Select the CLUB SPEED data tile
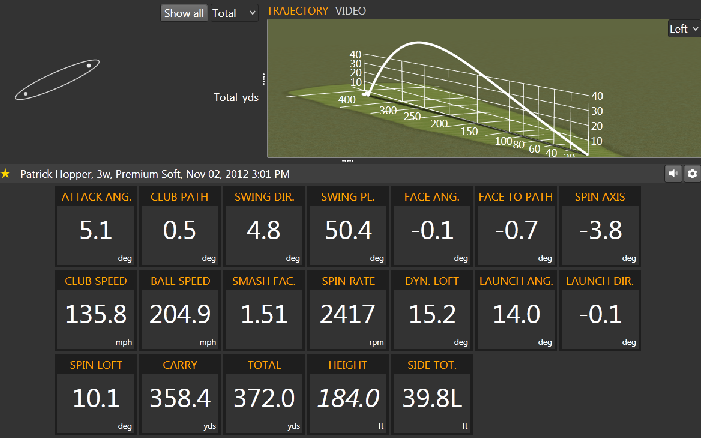Viewport: 701px width, 438px height. pyautogui.click(x=95, y=308)
